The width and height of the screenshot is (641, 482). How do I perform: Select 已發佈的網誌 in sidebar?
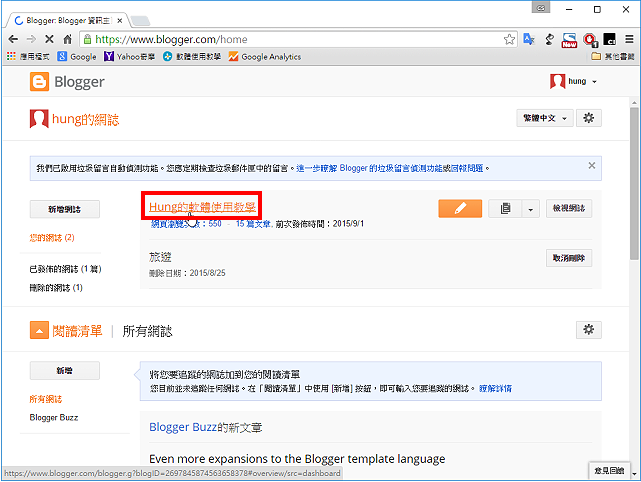pyautogui.click(x=65, y=269)
